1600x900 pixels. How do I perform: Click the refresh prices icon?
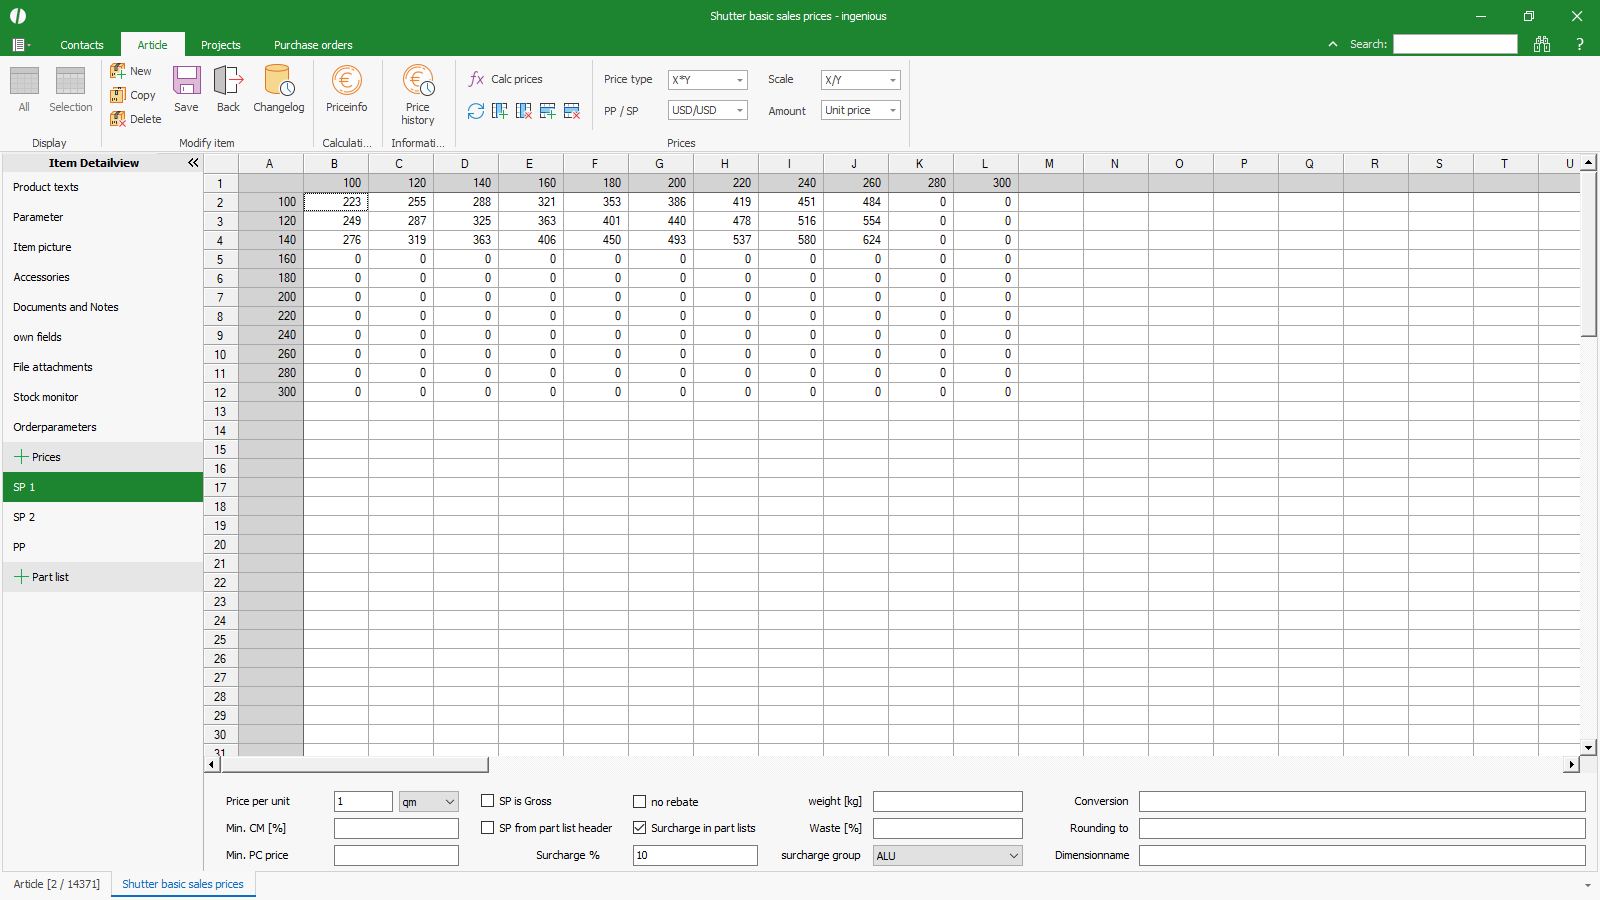tap(476, 111)
